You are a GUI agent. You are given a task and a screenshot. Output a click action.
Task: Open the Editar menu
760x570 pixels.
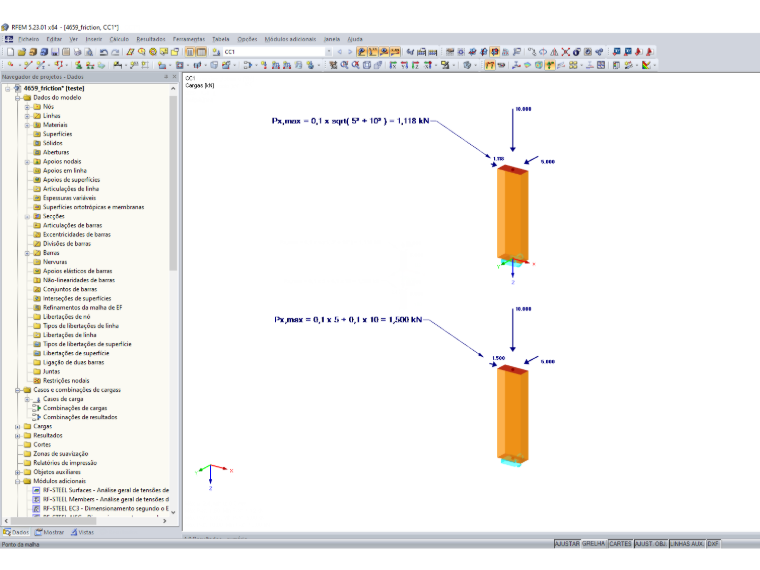54,39
